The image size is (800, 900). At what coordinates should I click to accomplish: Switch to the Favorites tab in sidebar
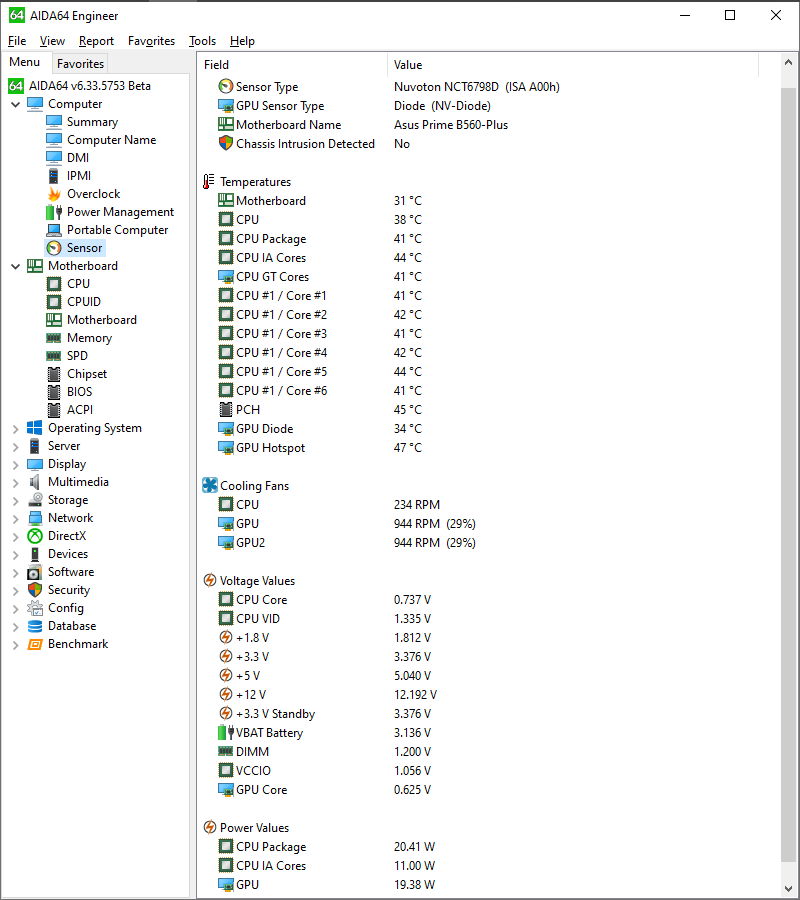point(80,64)
